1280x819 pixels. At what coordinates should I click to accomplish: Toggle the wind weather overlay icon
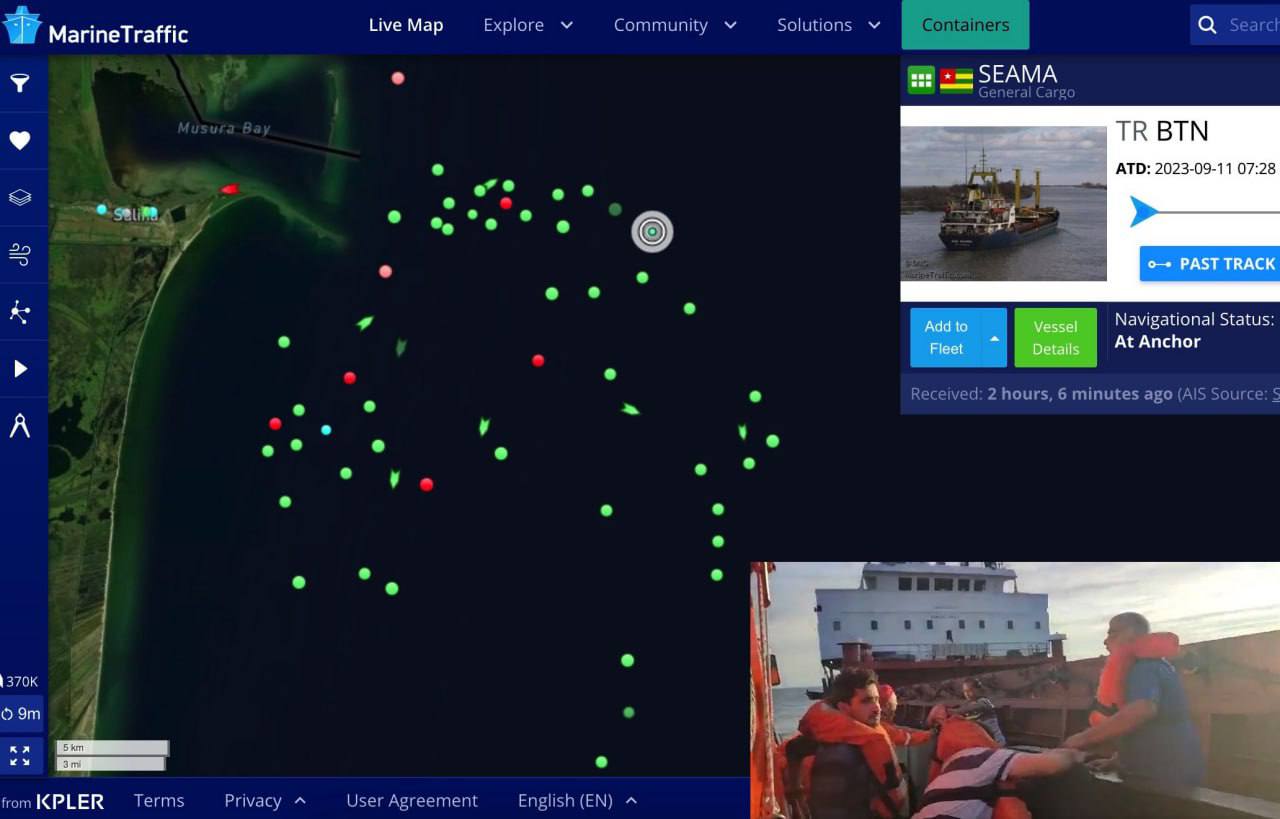[x=20, y=254]
